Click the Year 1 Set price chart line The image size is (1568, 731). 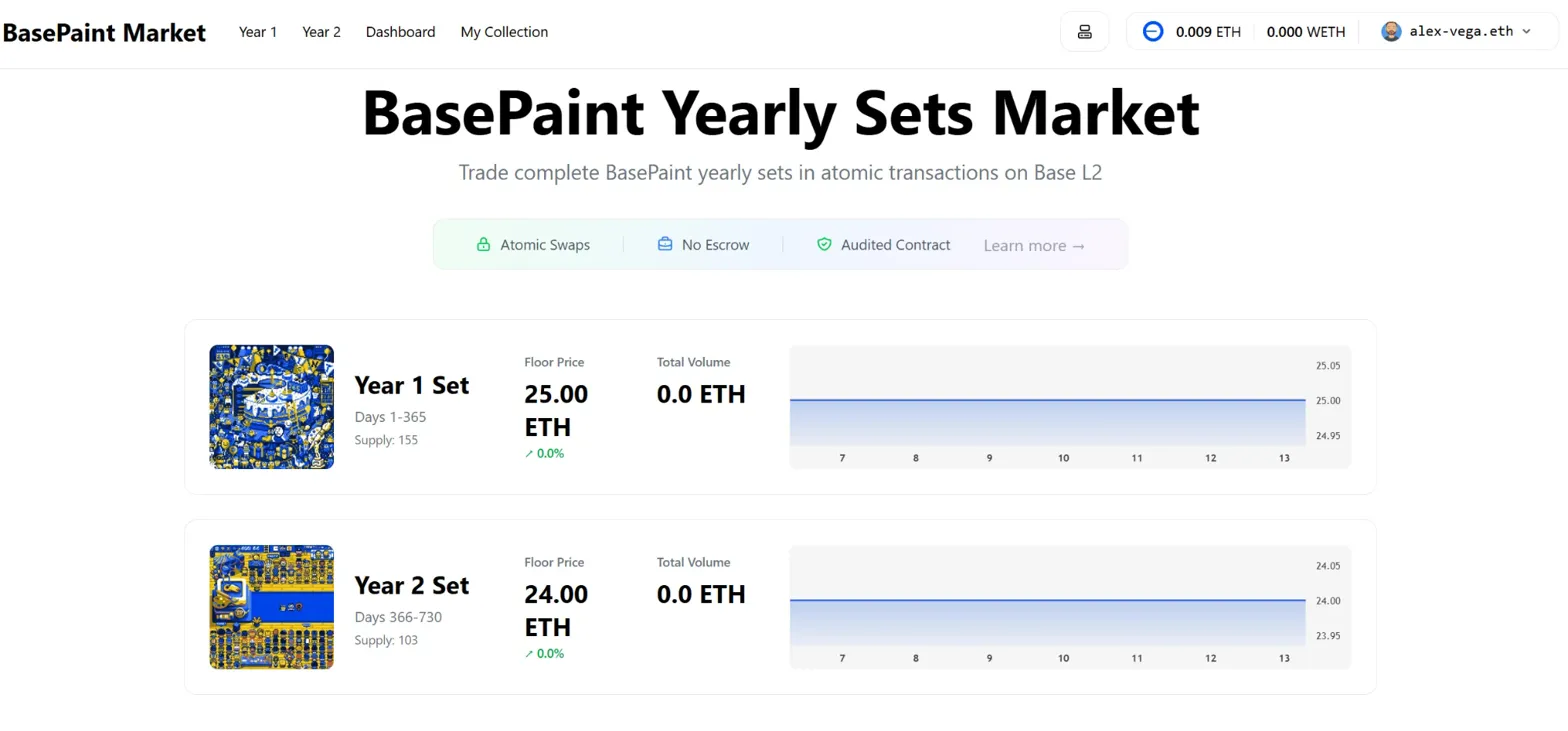1048,400
